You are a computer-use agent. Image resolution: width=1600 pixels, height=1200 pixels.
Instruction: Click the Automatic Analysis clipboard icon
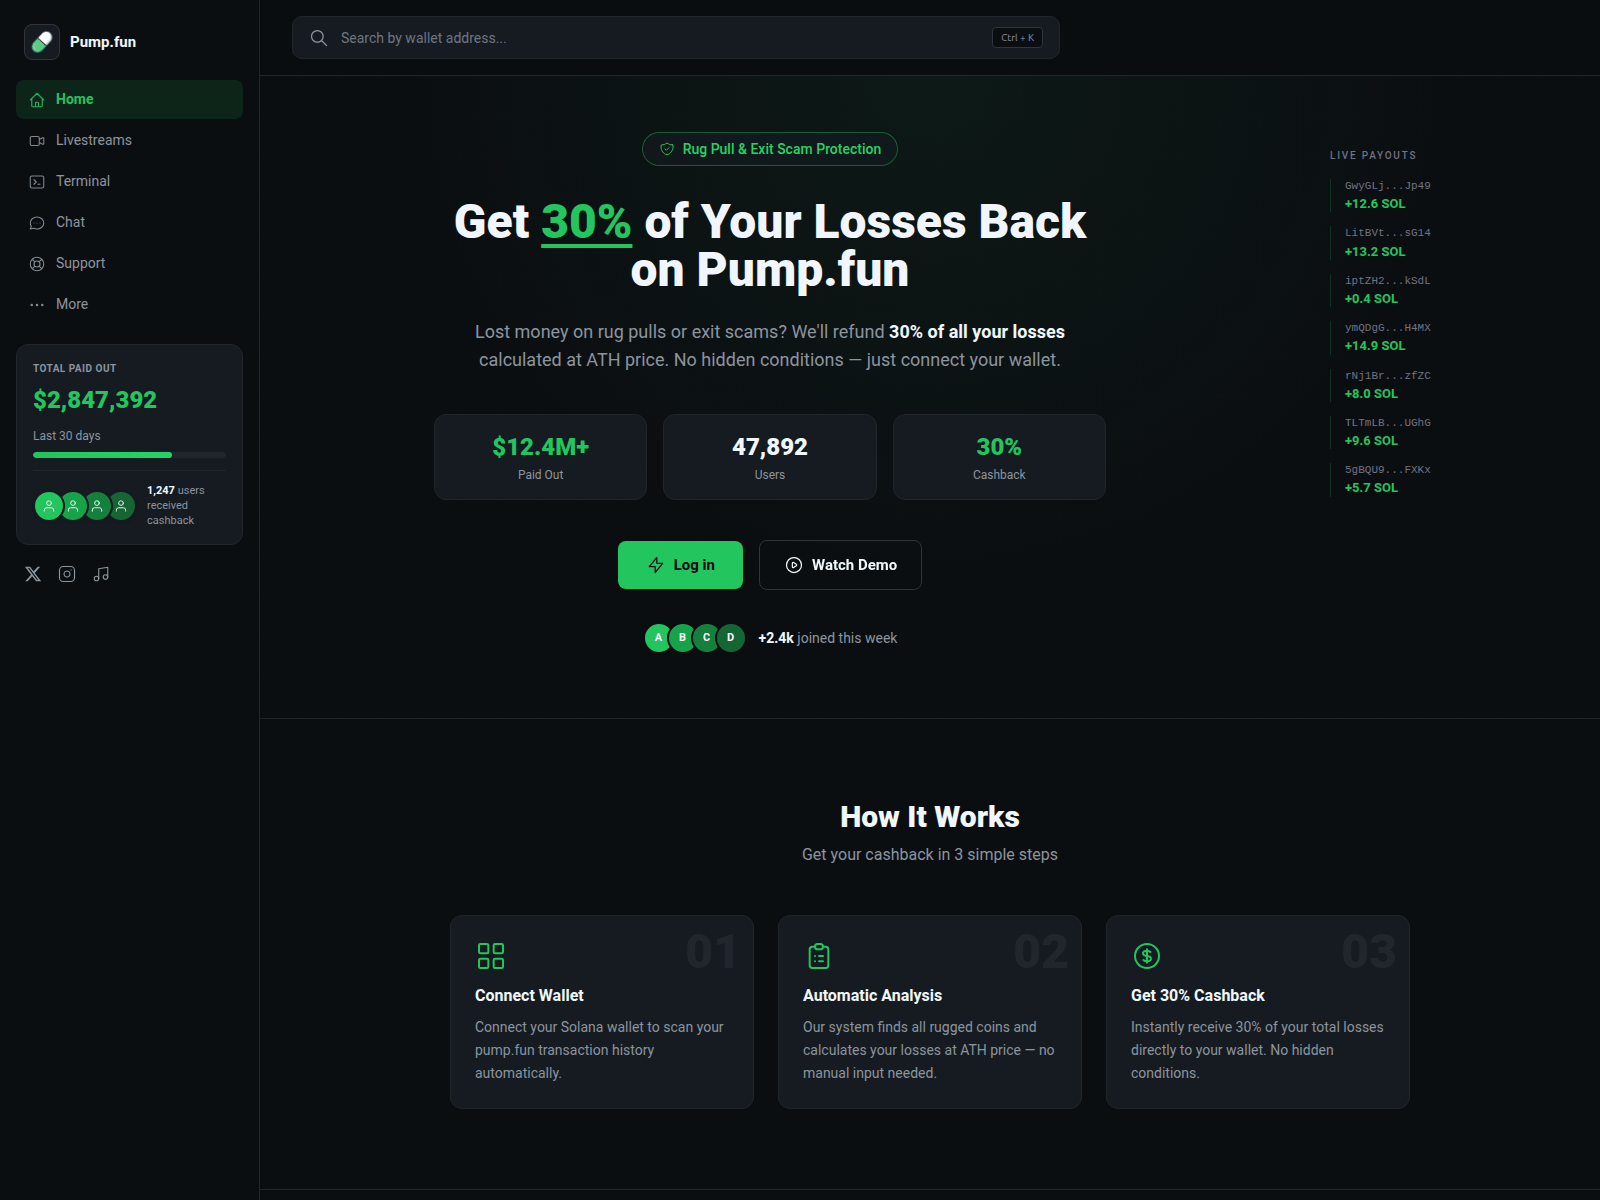point(819,956)
